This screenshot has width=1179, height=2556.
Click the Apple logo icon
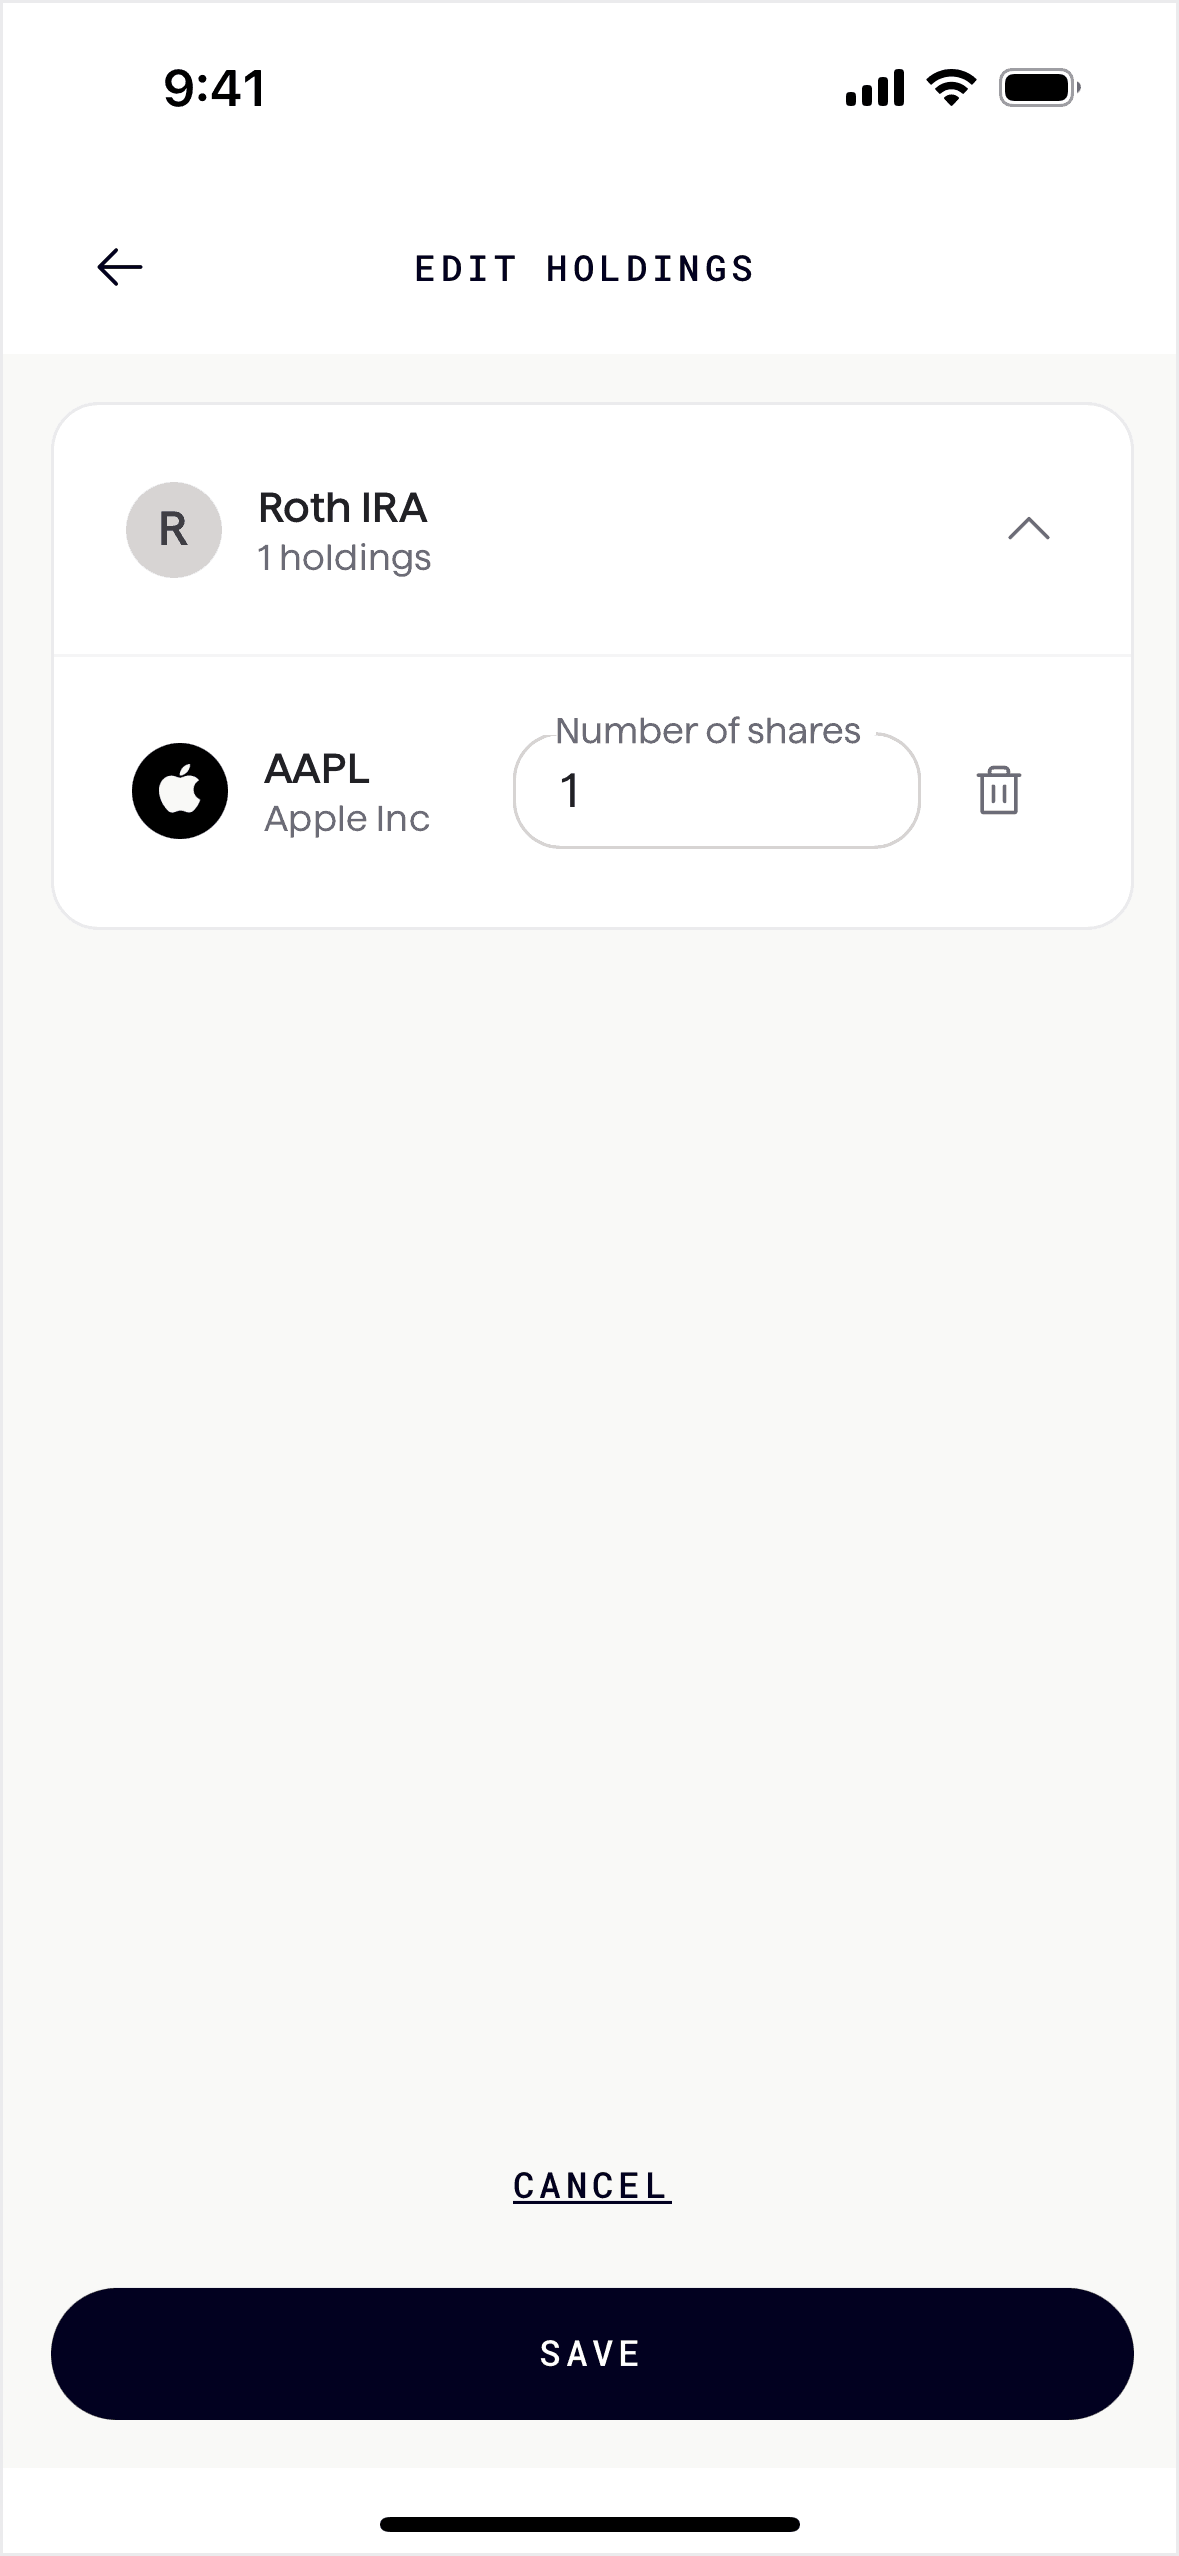(x=180, y=791)
